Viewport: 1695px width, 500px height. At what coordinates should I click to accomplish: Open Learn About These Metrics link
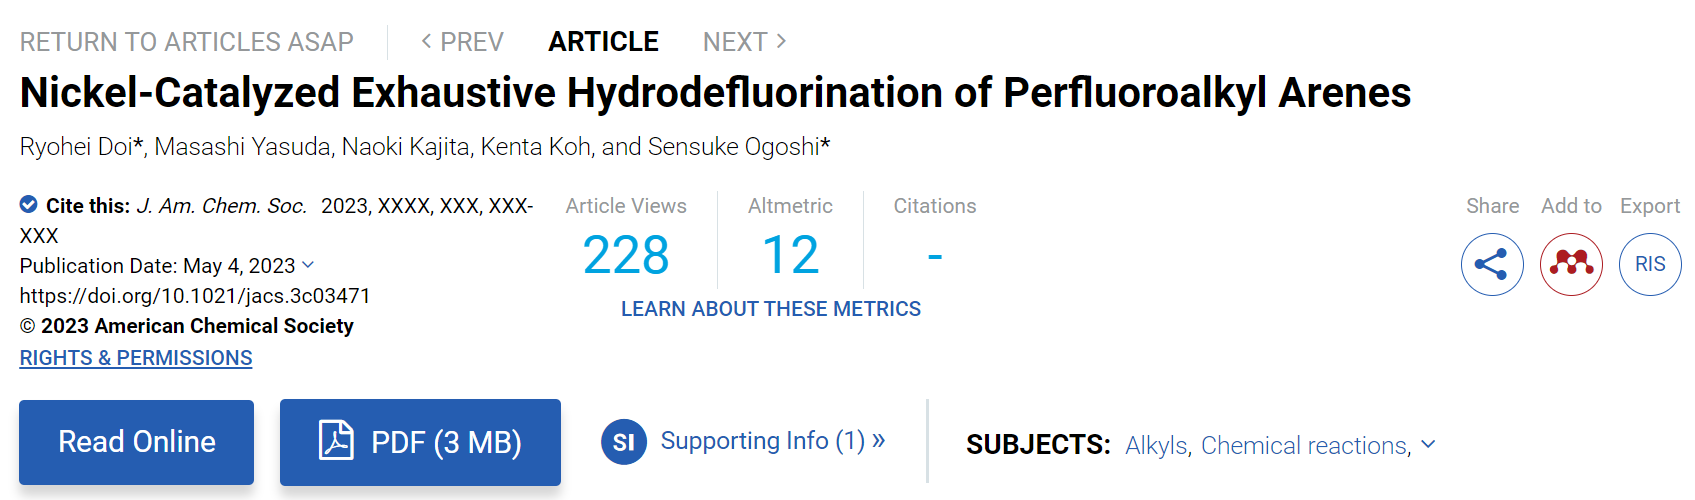tap(771, 309)
